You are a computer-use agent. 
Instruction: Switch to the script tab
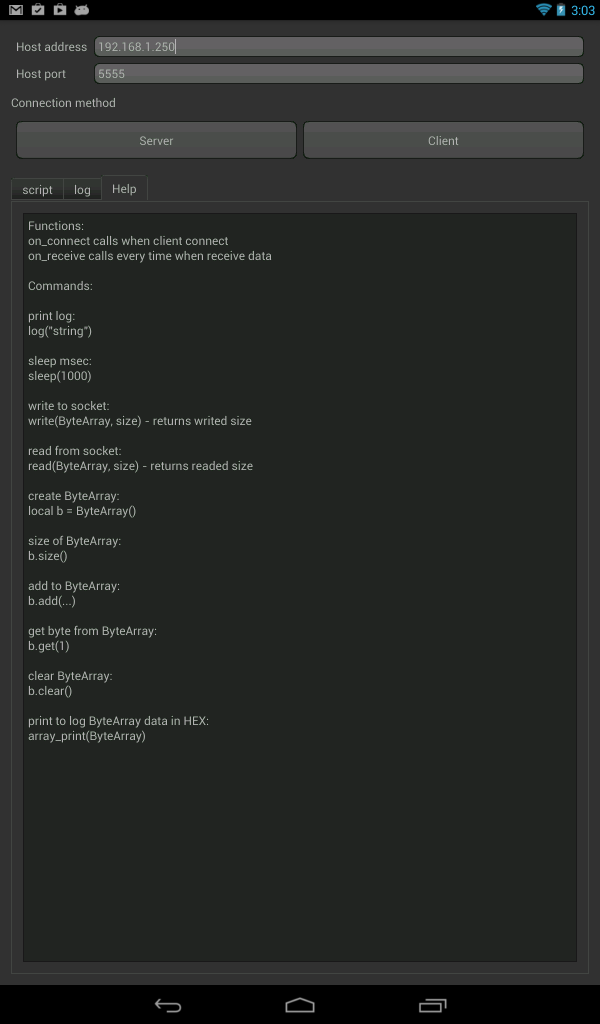pyautogui.click(x=37, y=189)
